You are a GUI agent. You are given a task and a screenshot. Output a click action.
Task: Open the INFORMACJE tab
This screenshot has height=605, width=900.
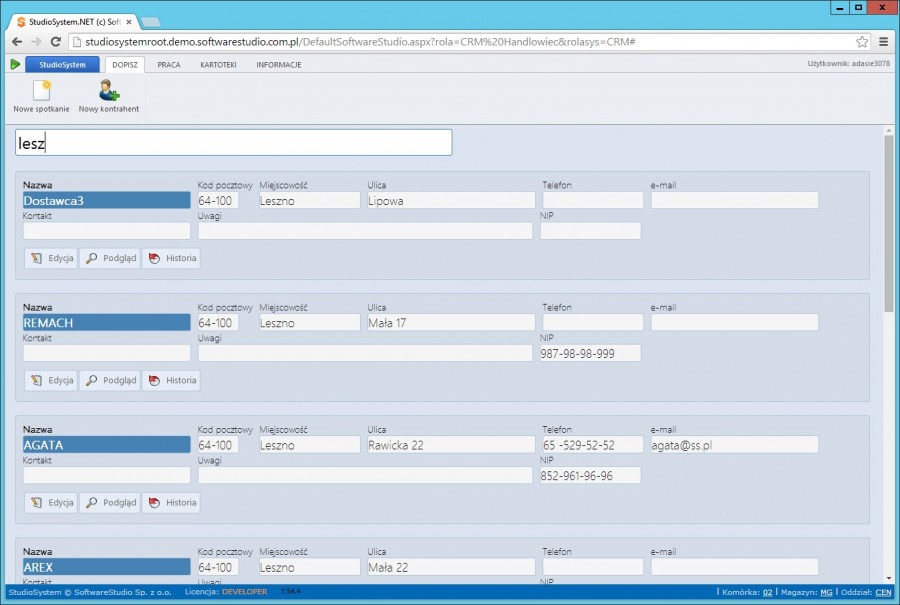pos(279,65)
